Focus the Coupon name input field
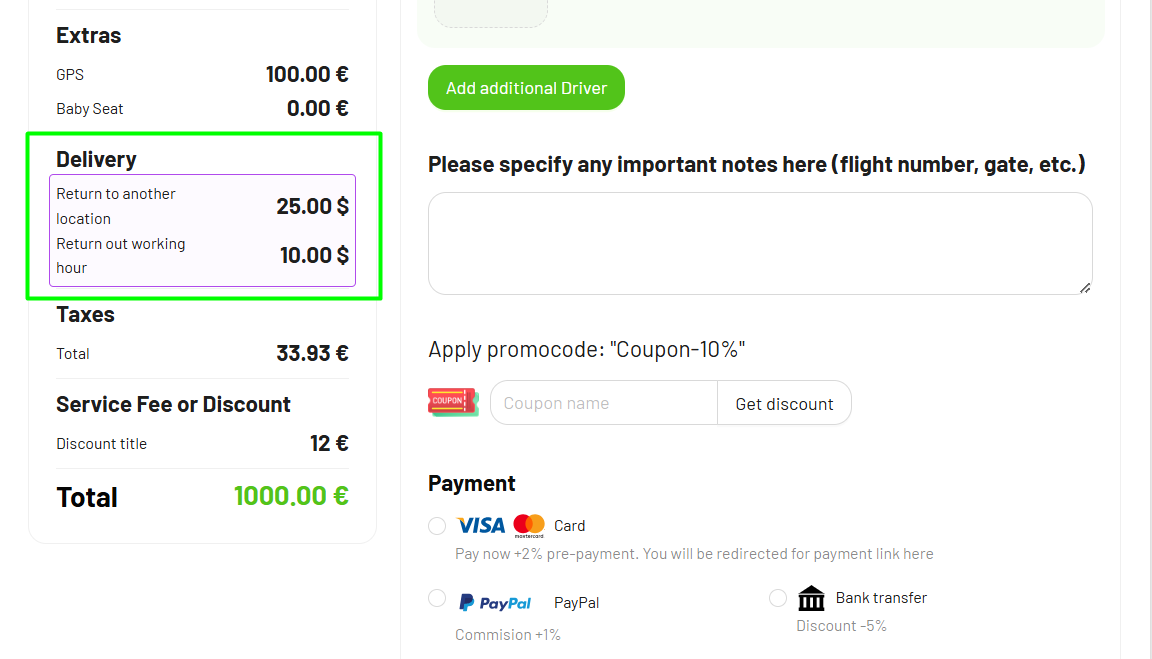This screenshot has width=1152, height=659. tap(604, 404)
